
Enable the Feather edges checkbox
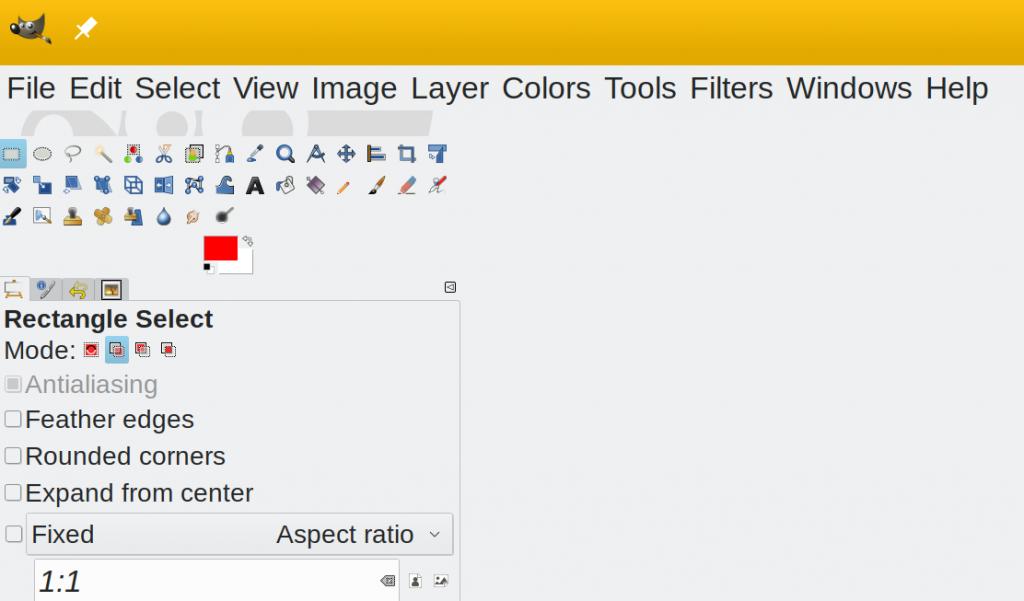point(13,419)
